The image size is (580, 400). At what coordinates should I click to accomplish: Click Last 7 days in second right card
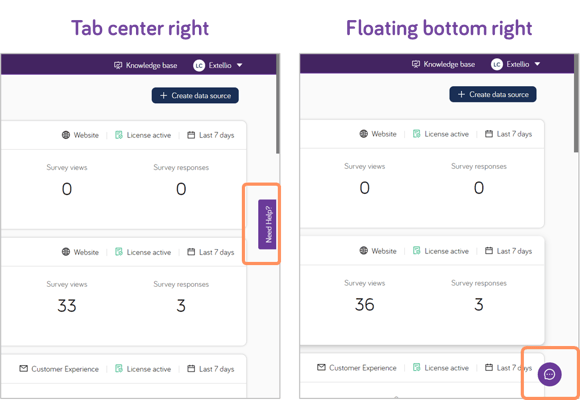(514, 251)
